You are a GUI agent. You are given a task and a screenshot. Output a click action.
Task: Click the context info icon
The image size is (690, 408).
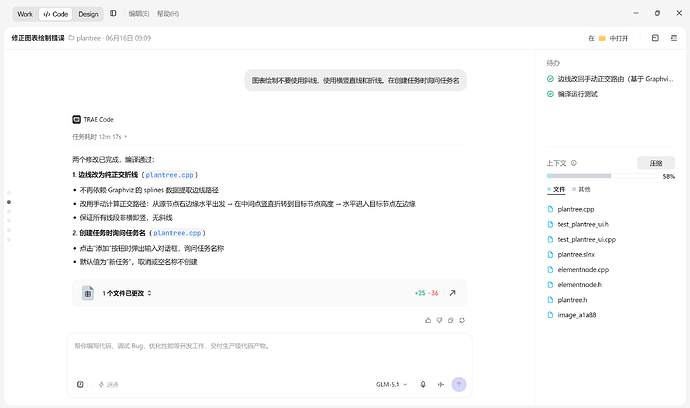coord(574,163)
